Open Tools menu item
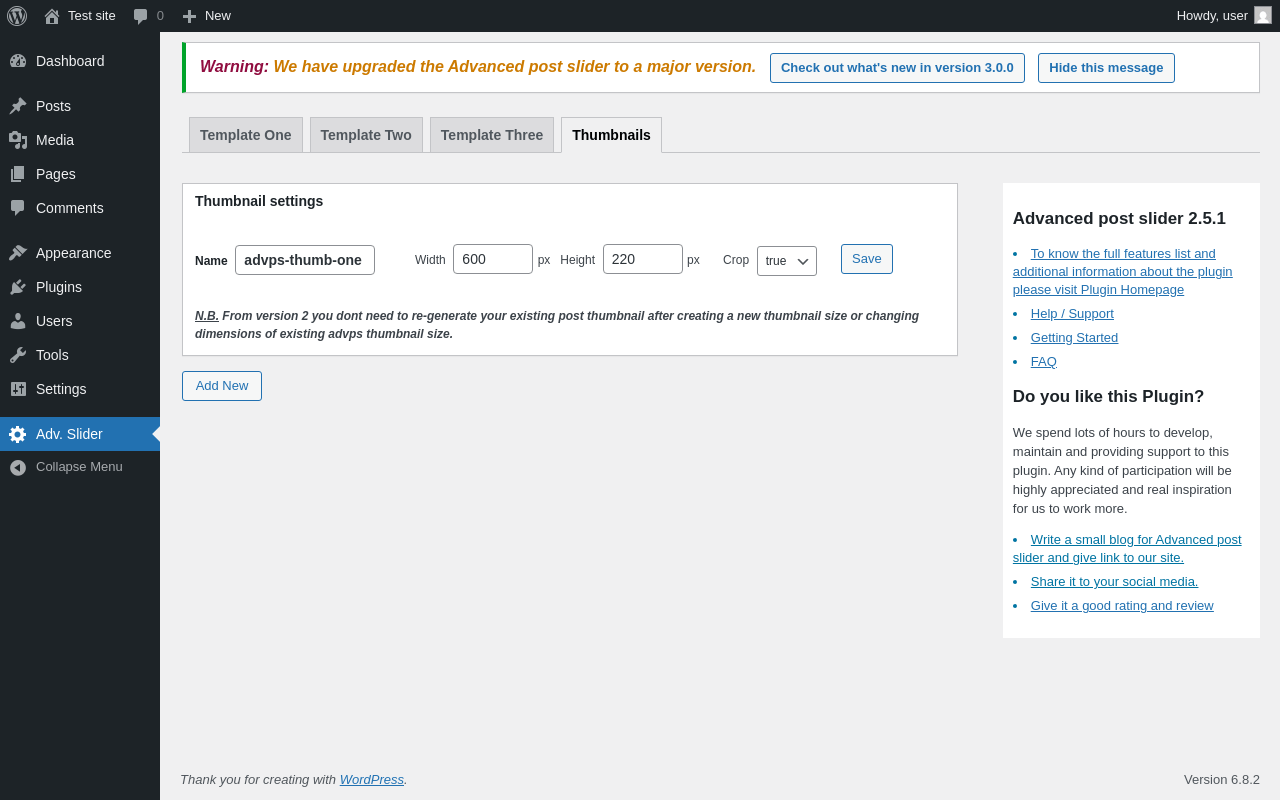This screenshot has height=800, width=1280. point(80,355)
